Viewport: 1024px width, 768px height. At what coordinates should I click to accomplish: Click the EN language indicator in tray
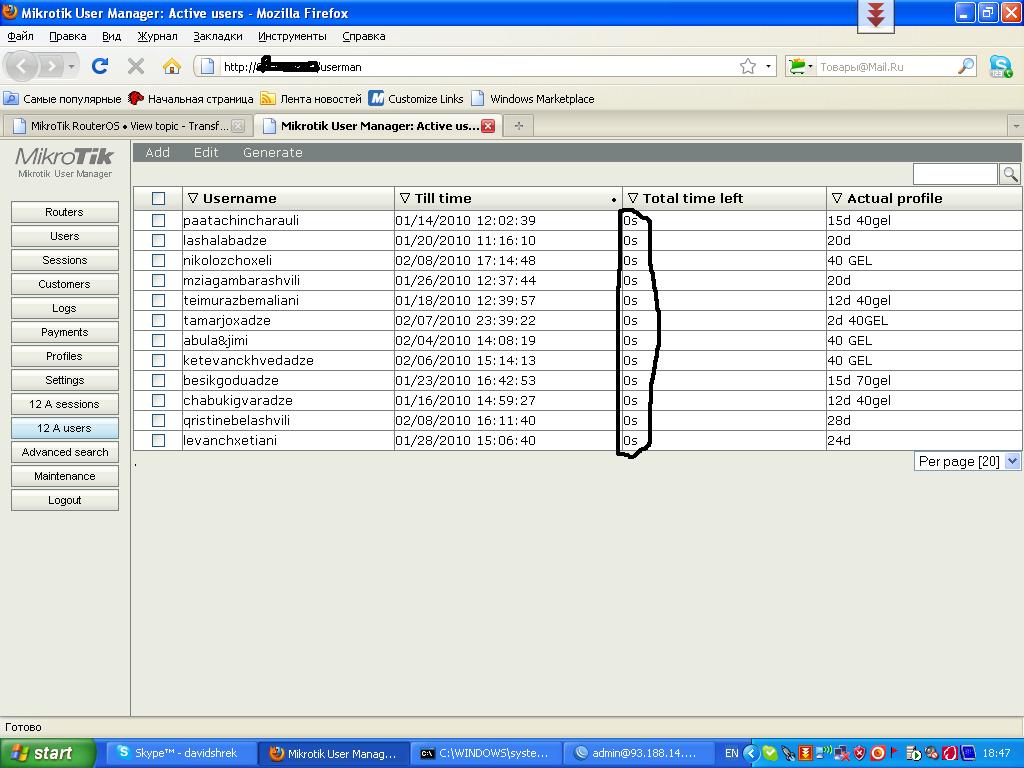click(731, 753)
